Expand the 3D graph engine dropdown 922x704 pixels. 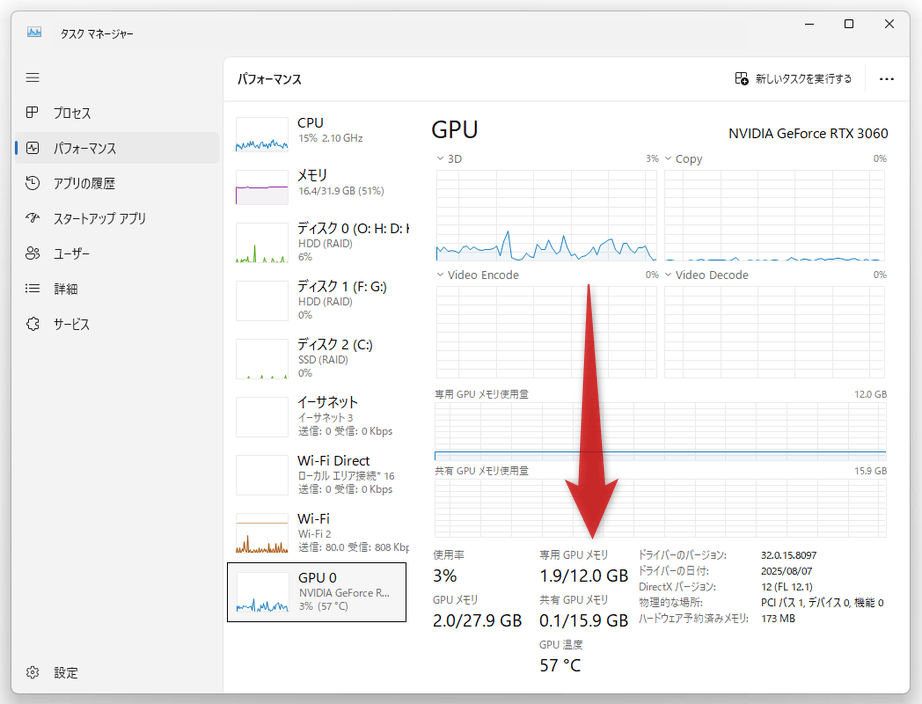click(441, 159)
